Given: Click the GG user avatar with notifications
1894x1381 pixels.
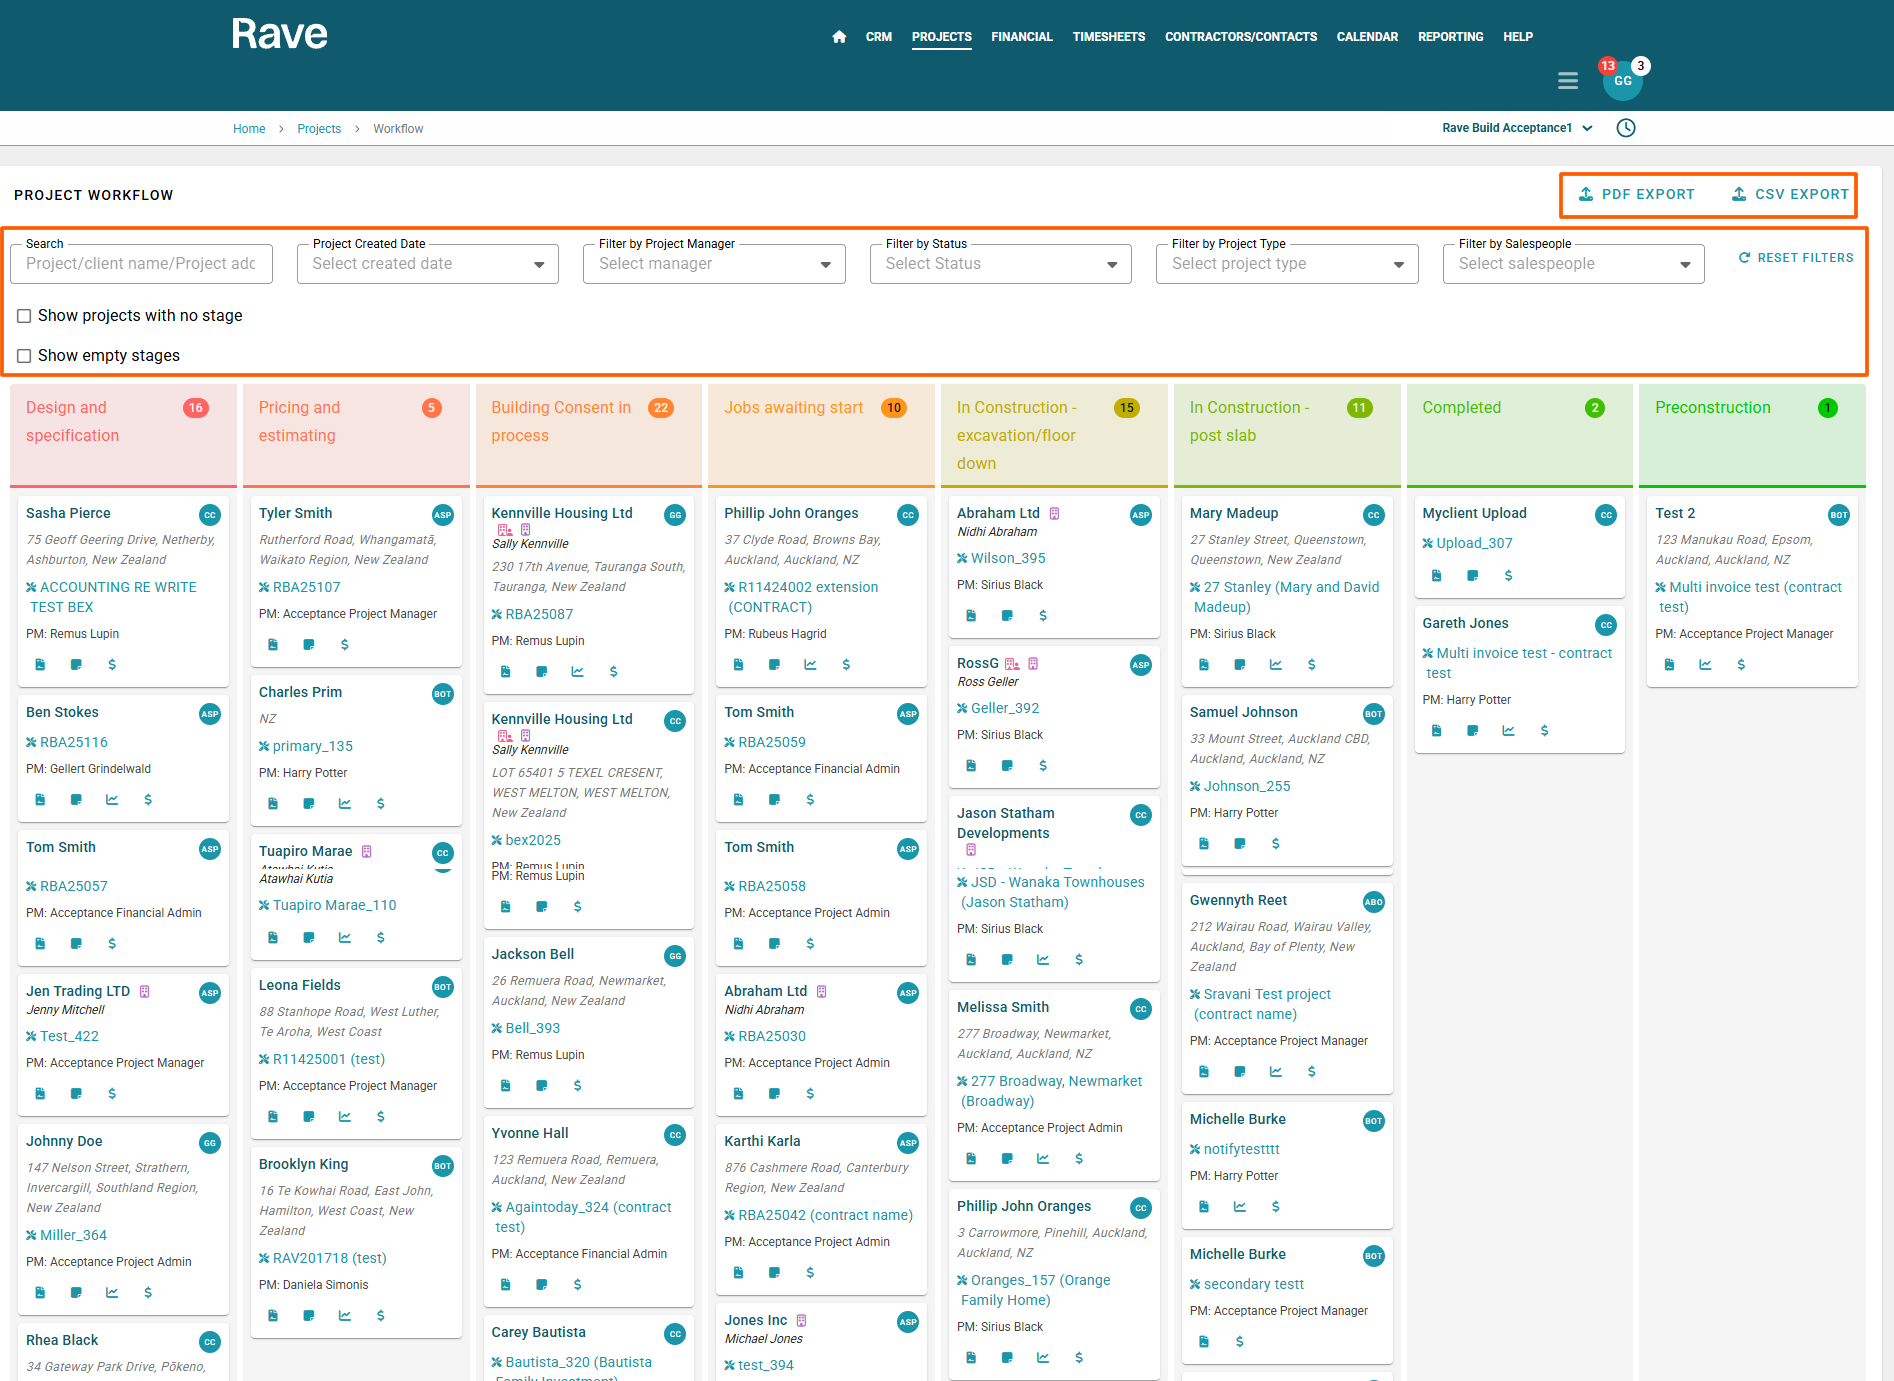Looking at the screenshot, I should tap(1622, 81).
